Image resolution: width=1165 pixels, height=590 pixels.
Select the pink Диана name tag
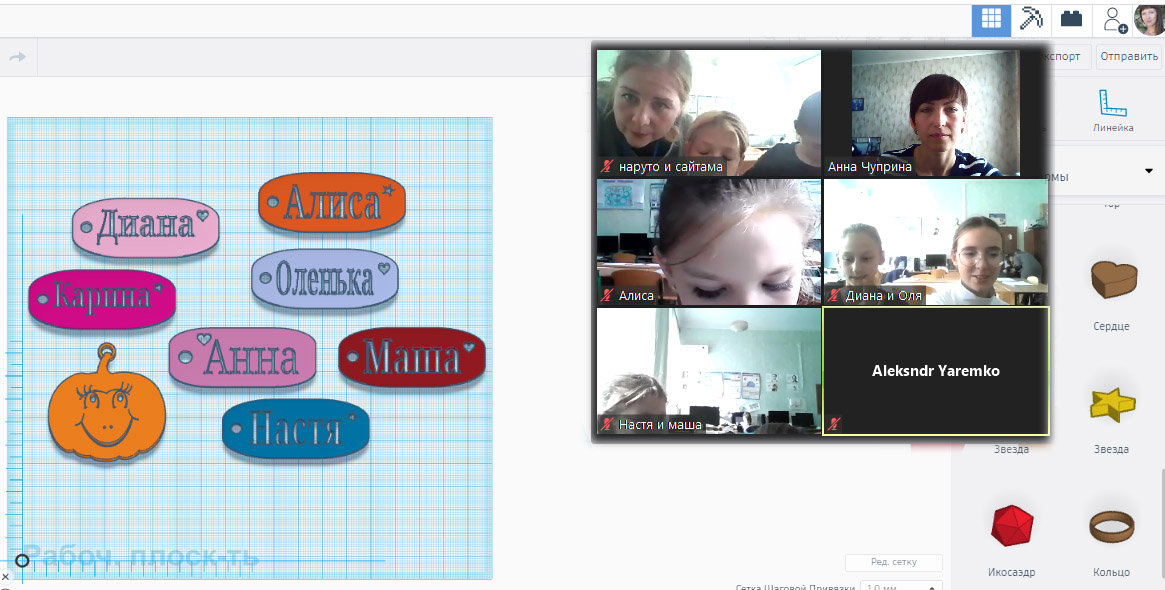pos(145,227)
